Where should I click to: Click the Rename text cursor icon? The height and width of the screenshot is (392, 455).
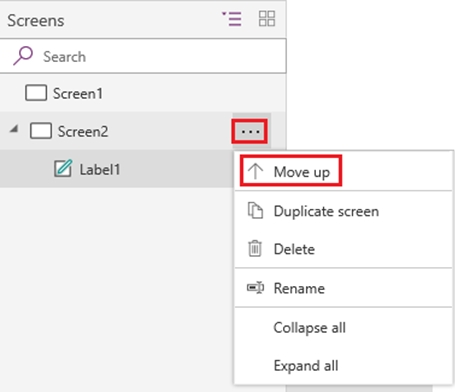[256, 288]
